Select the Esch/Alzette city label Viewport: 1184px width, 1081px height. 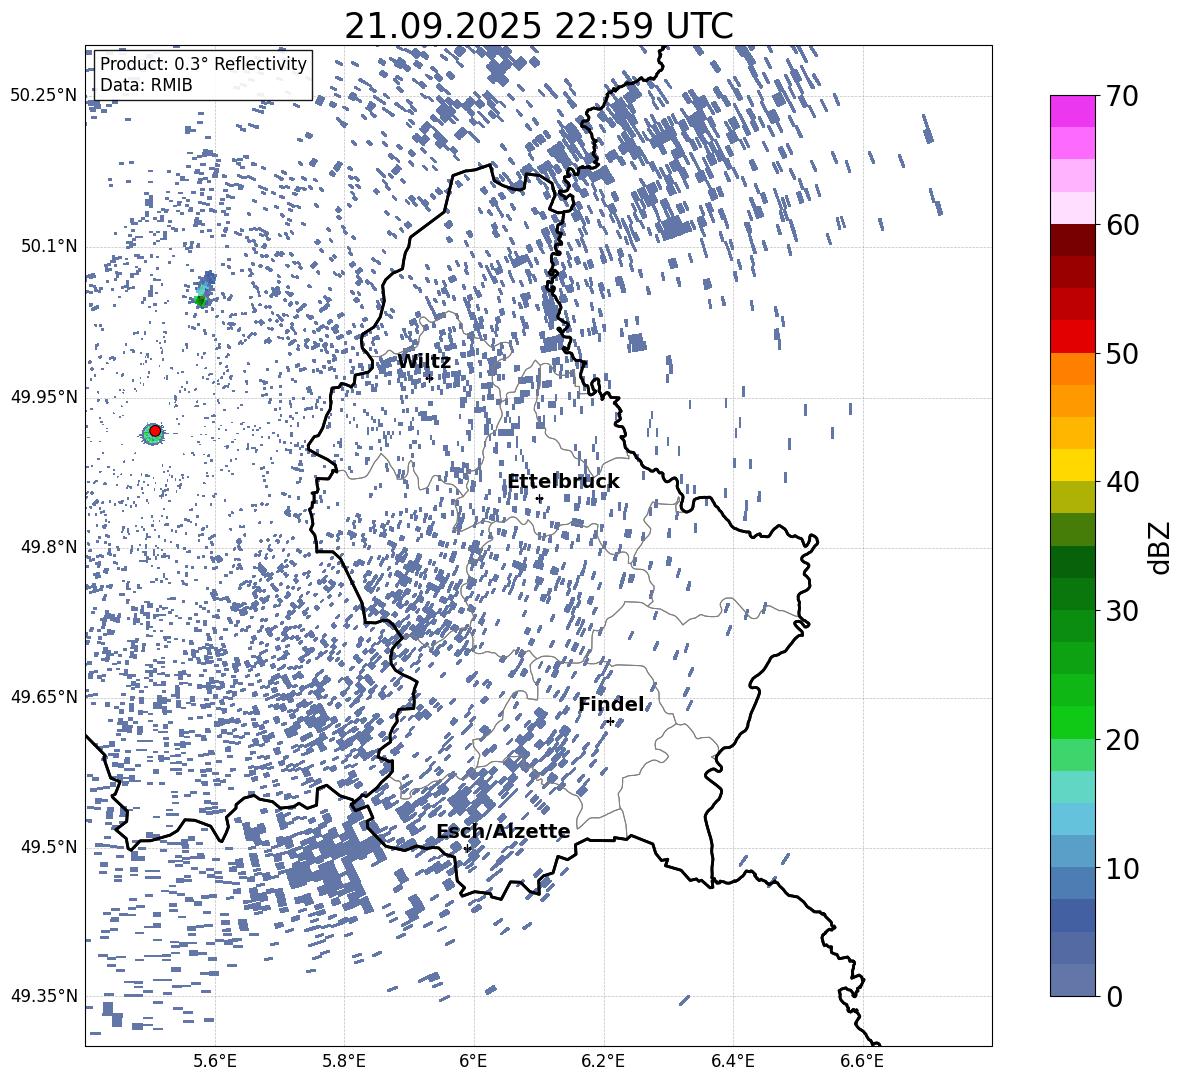point(503,832)
